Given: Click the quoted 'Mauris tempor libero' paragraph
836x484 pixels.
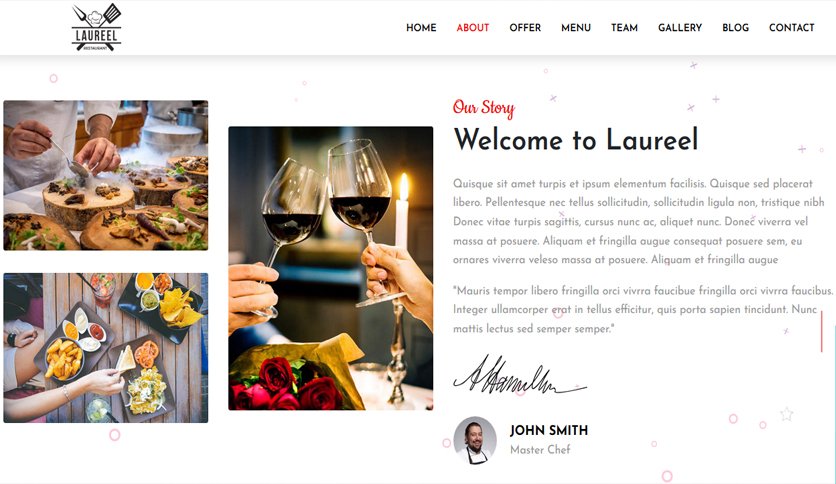Looking at the screenshot, I should (643, 310).
